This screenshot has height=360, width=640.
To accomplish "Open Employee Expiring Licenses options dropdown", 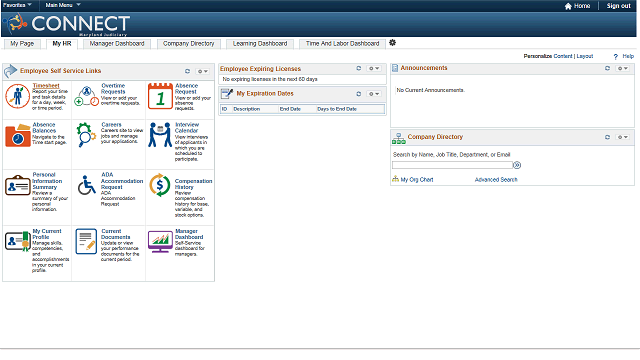I will 374,68.
